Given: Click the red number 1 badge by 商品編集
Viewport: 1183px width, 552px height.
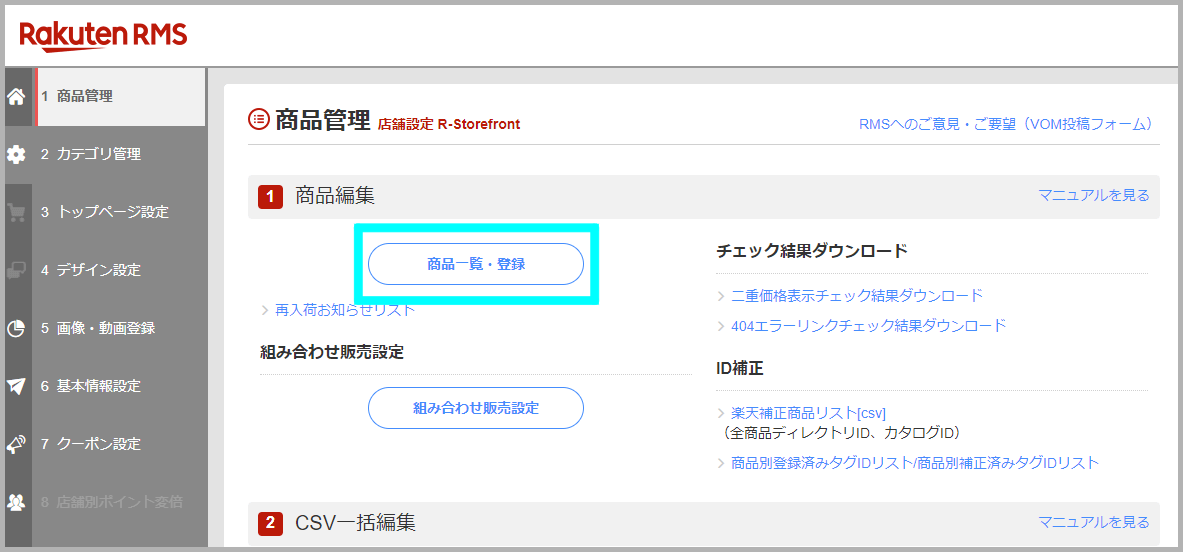Looking at the screenshot, I should [270, 198].
